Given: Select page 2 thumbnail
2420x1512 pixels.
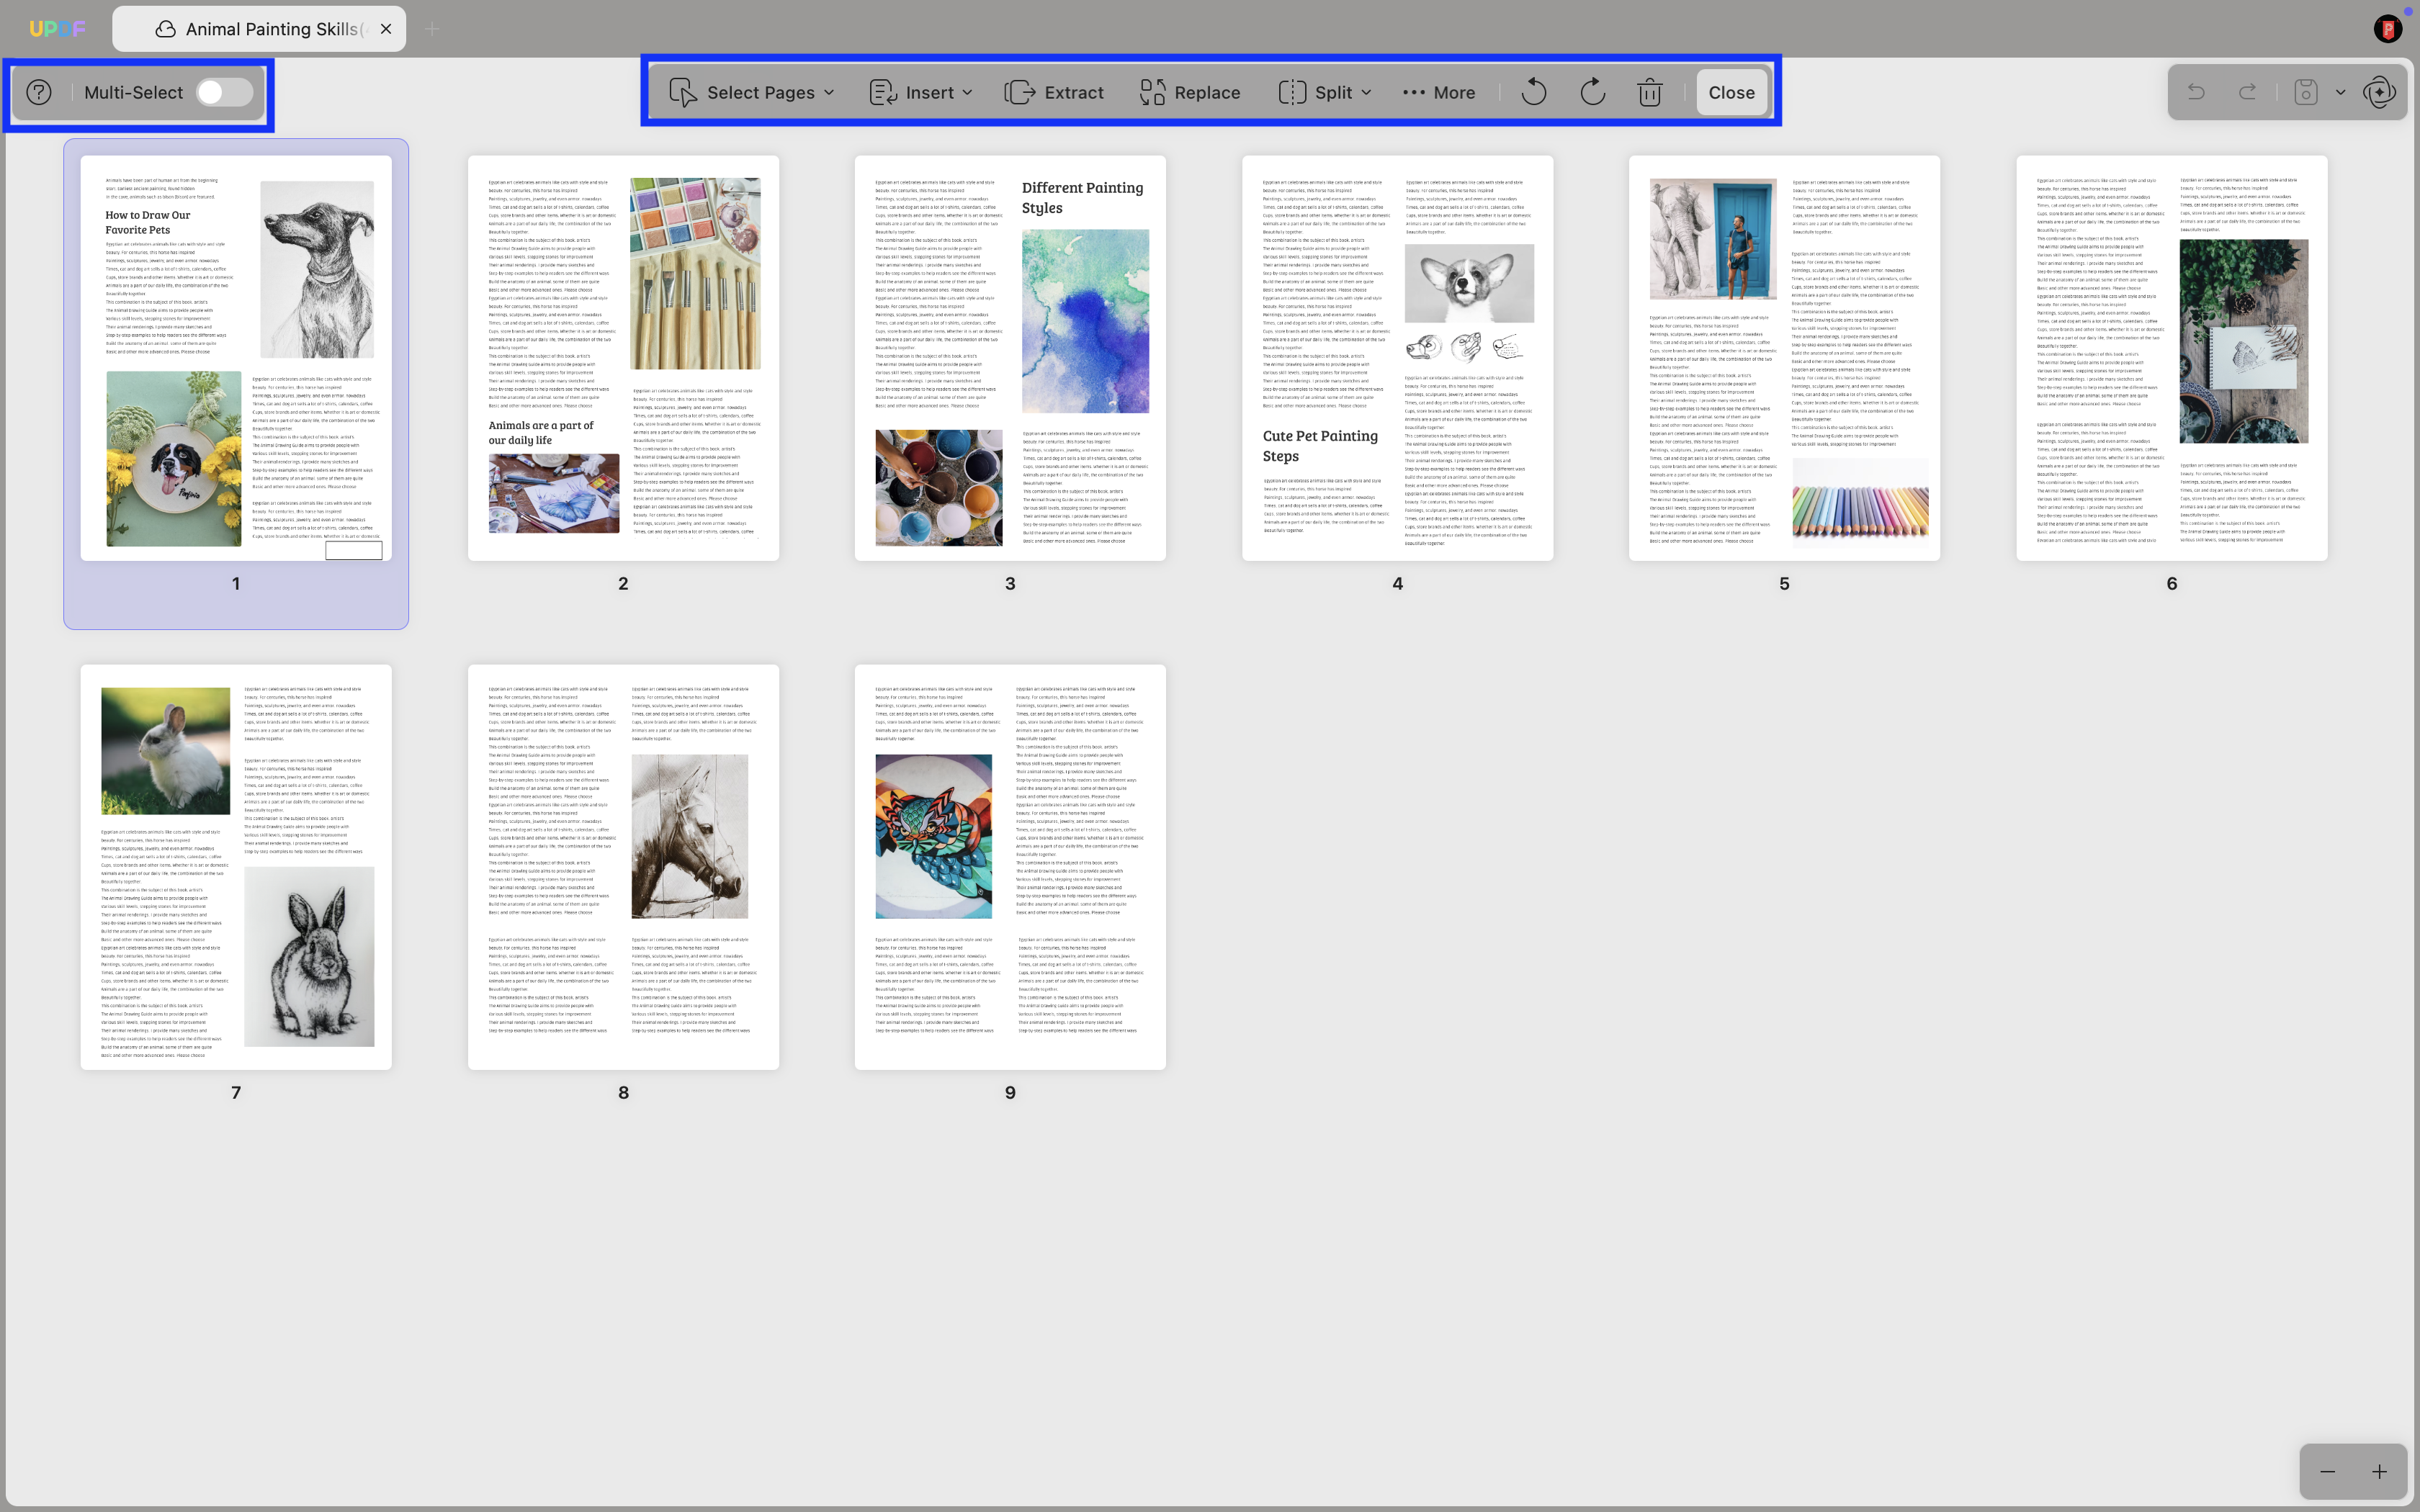Looking at the screenshot, I should pos(623,357).
